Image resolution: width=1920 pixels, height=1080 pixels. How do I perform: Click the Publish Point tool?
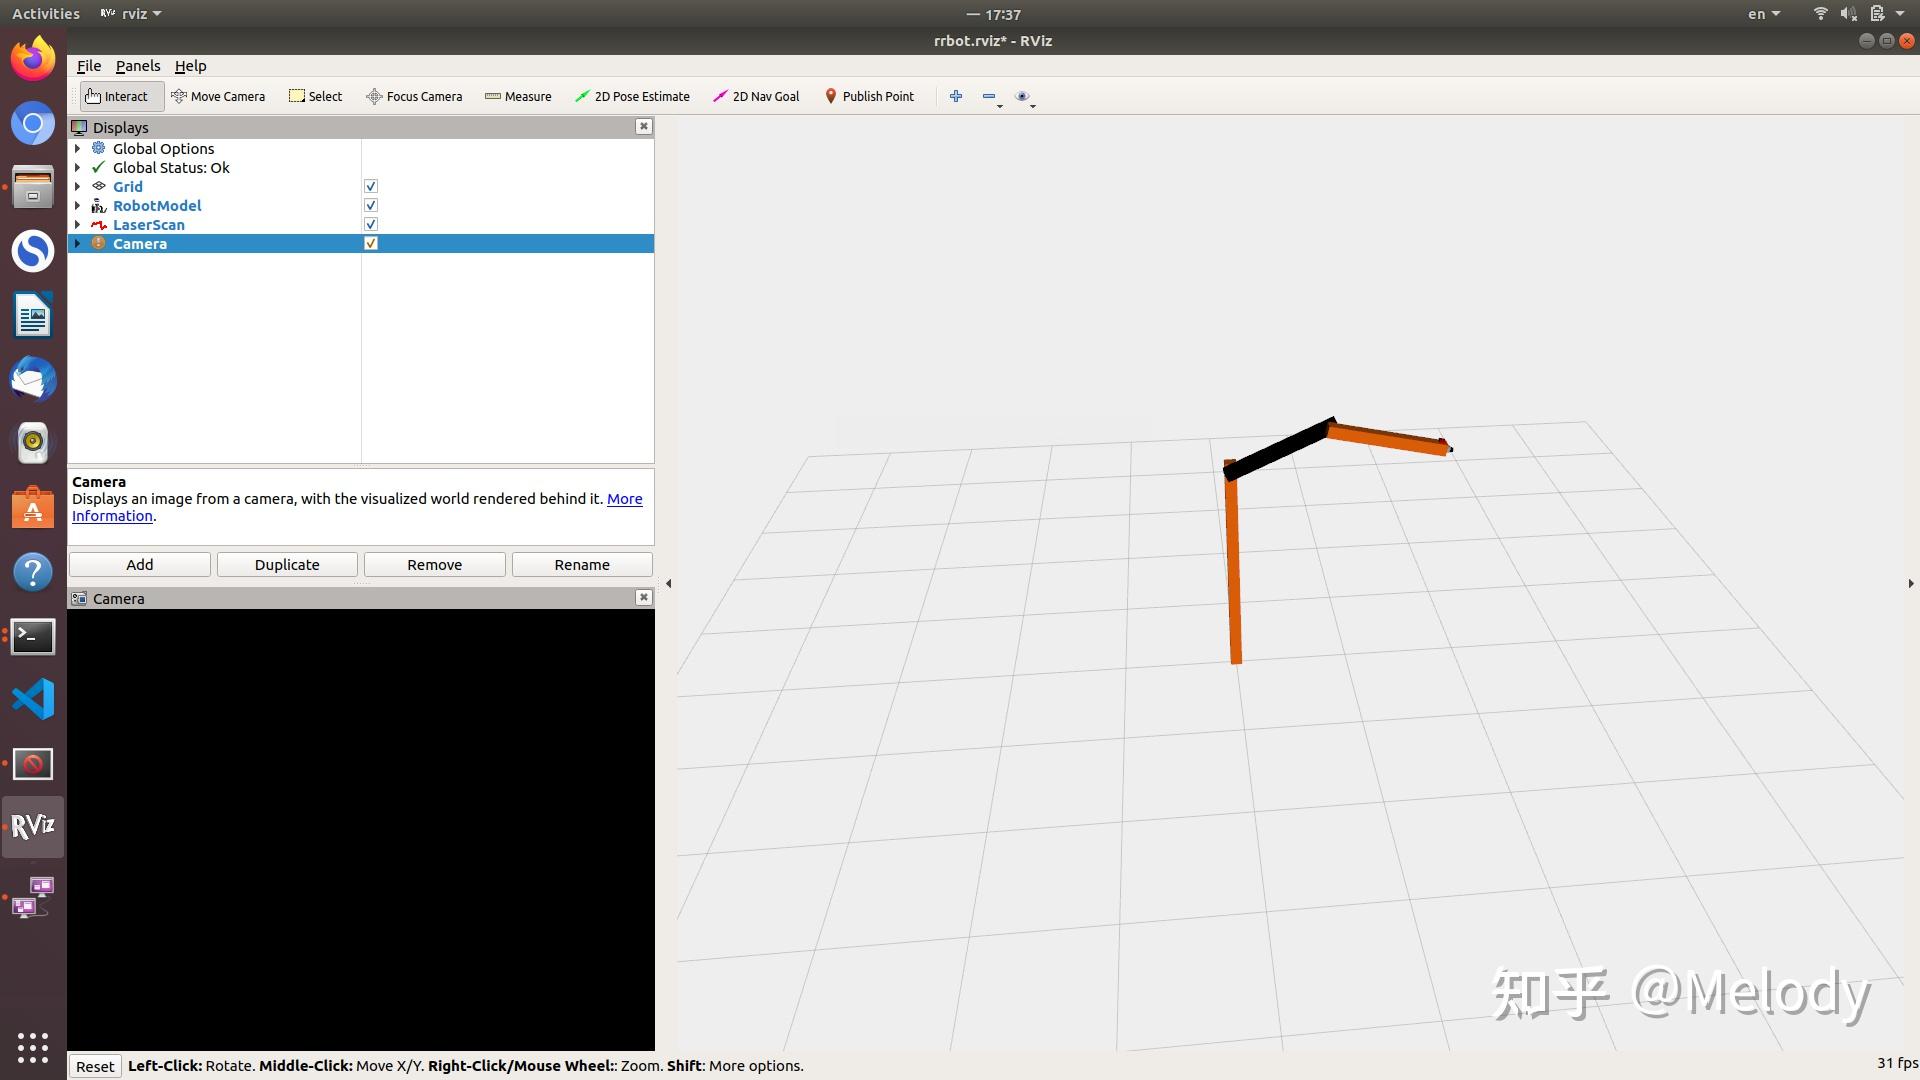[869, 96]
